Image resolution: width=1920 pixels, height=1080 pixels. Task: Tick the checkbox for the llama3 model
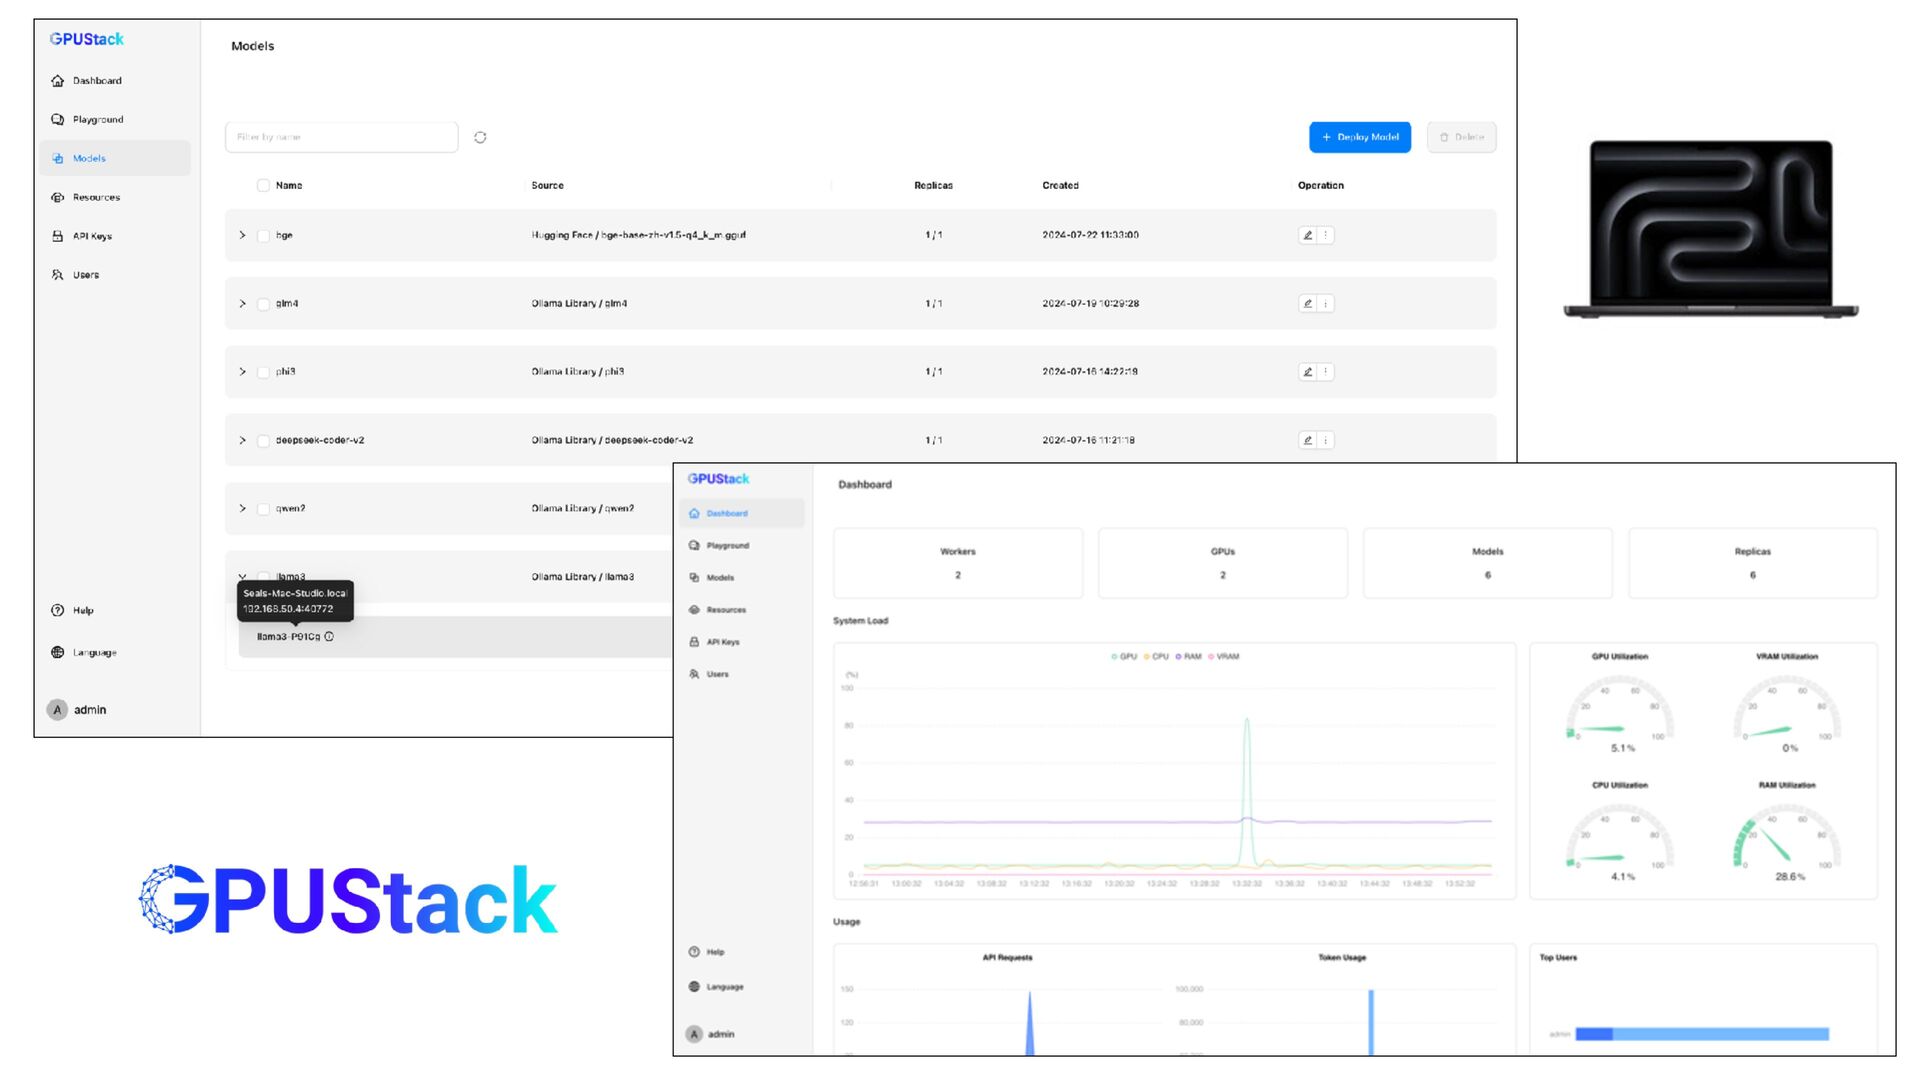click(x=263, y=576)
